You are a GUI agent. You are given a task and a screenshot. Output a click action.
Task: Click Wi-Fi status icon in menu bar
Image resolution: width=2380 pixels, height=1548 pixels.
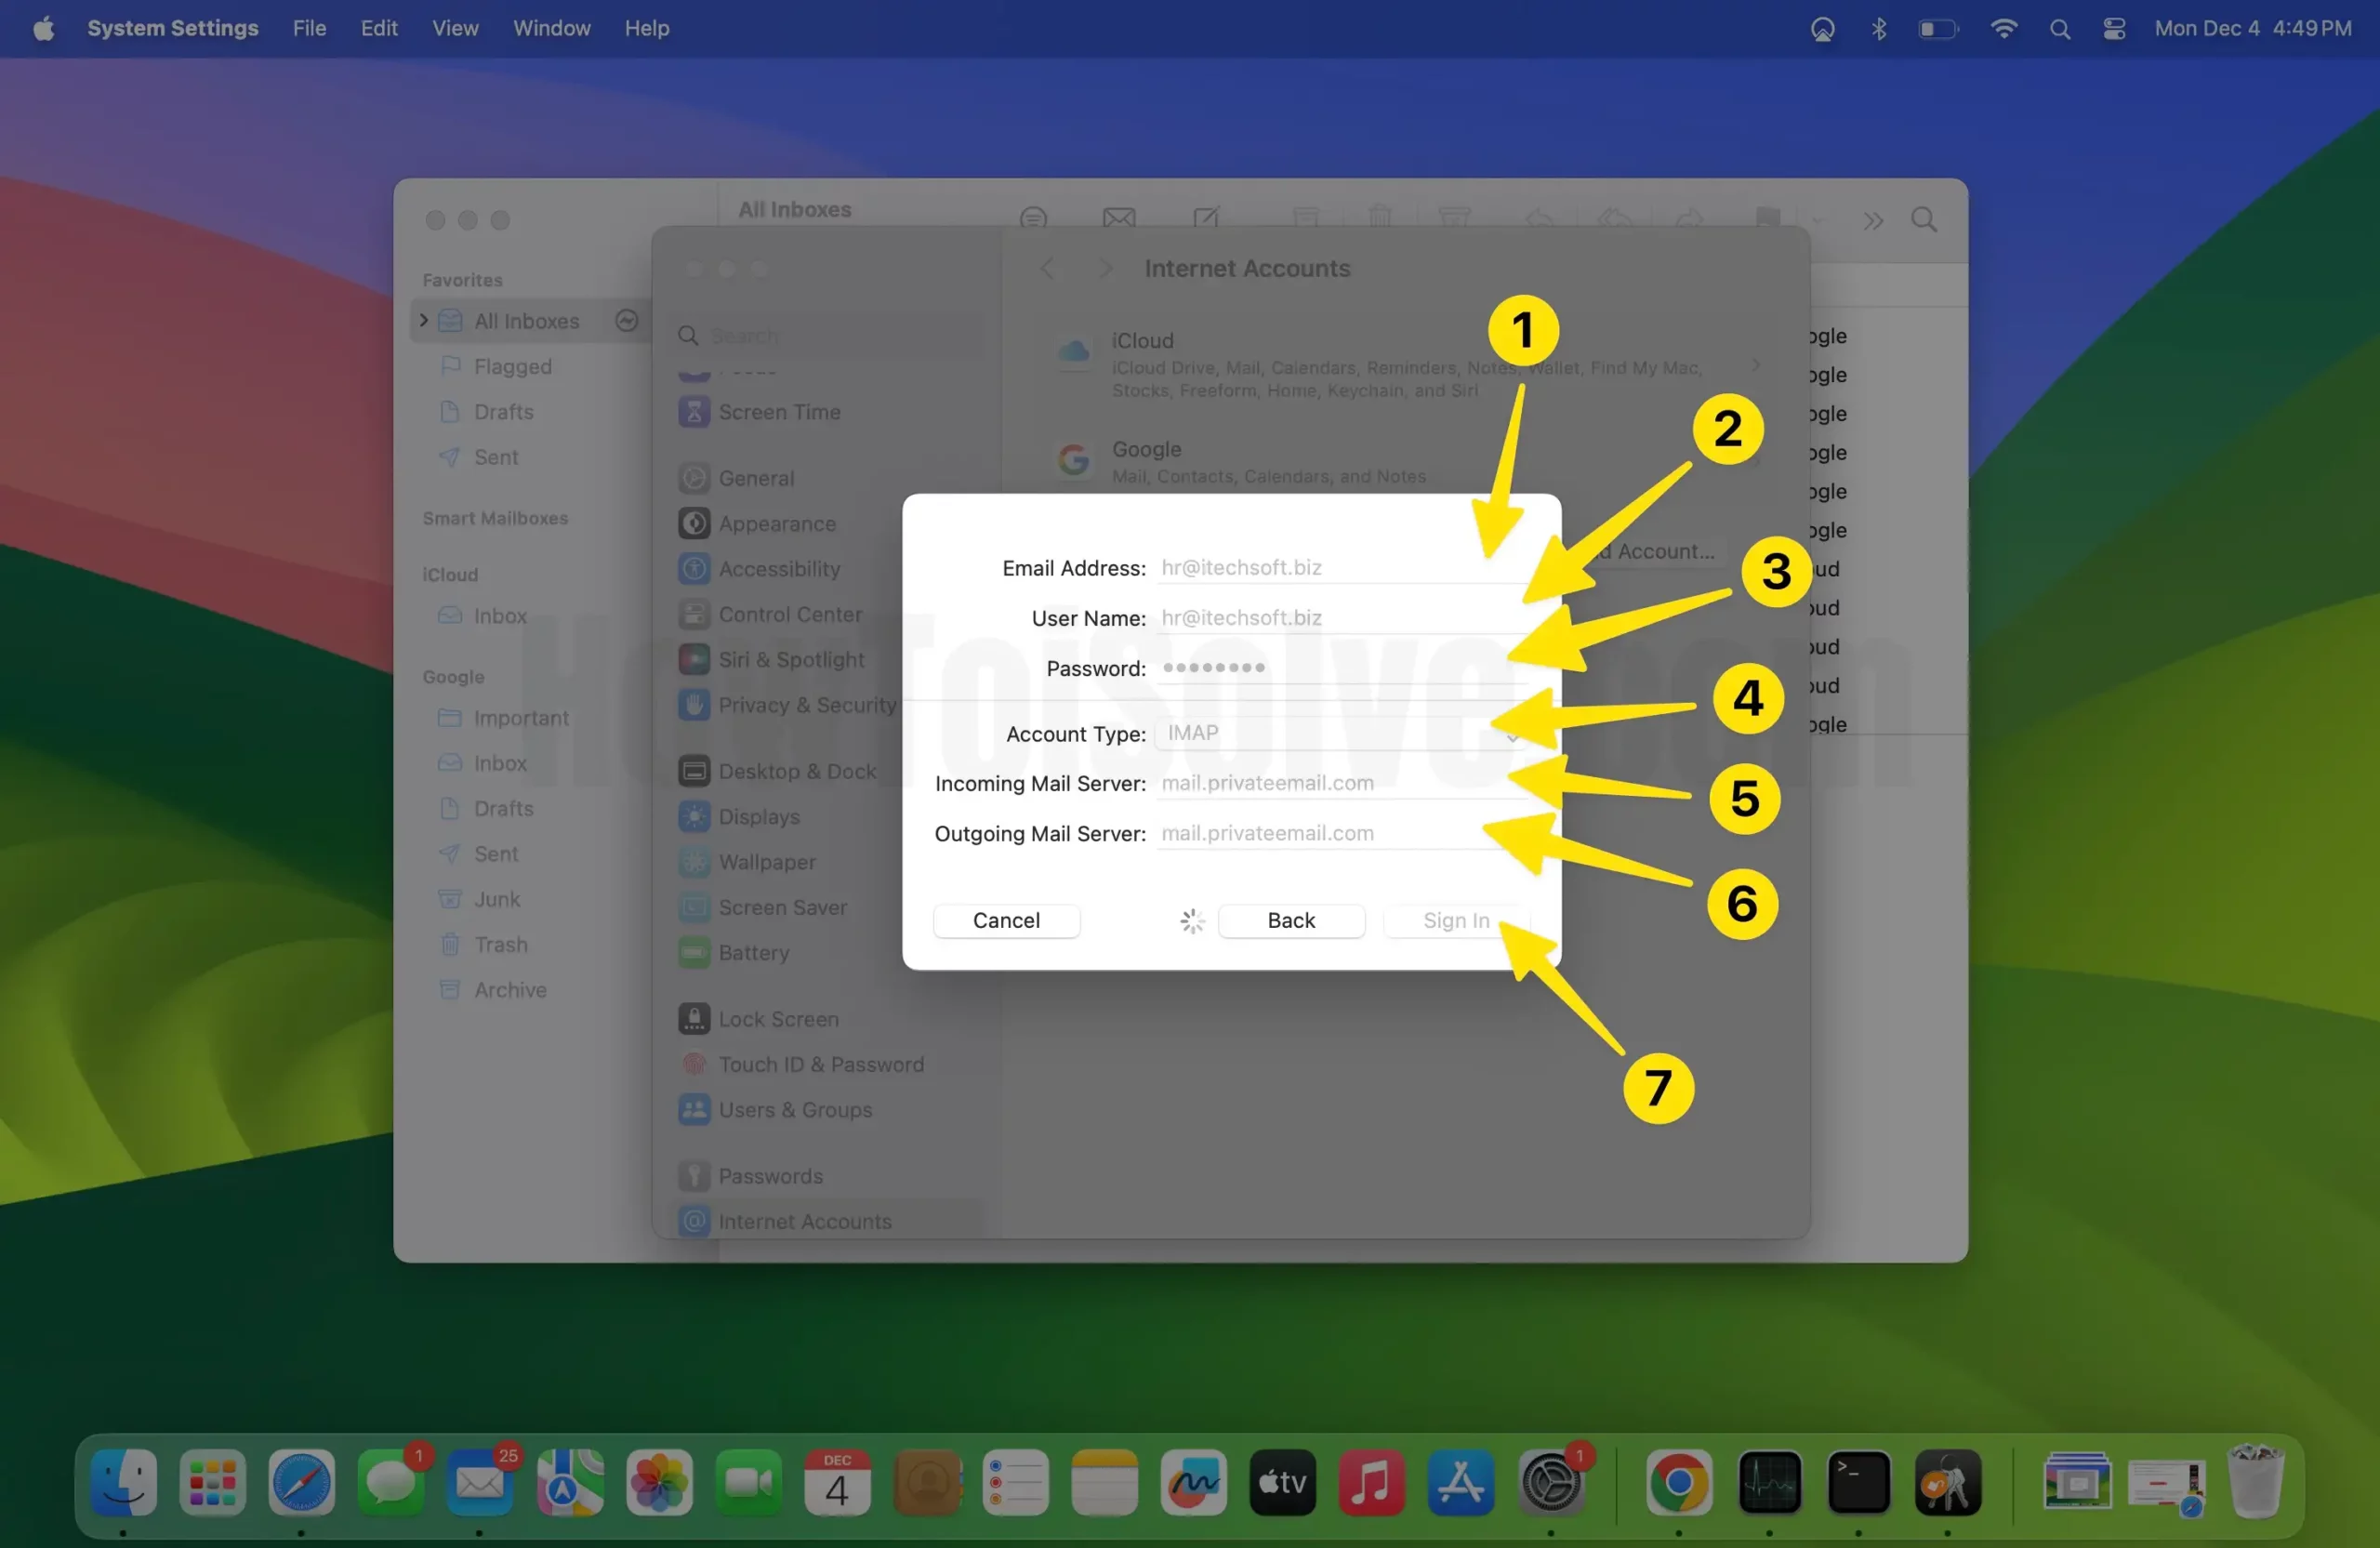[2003, 29]
